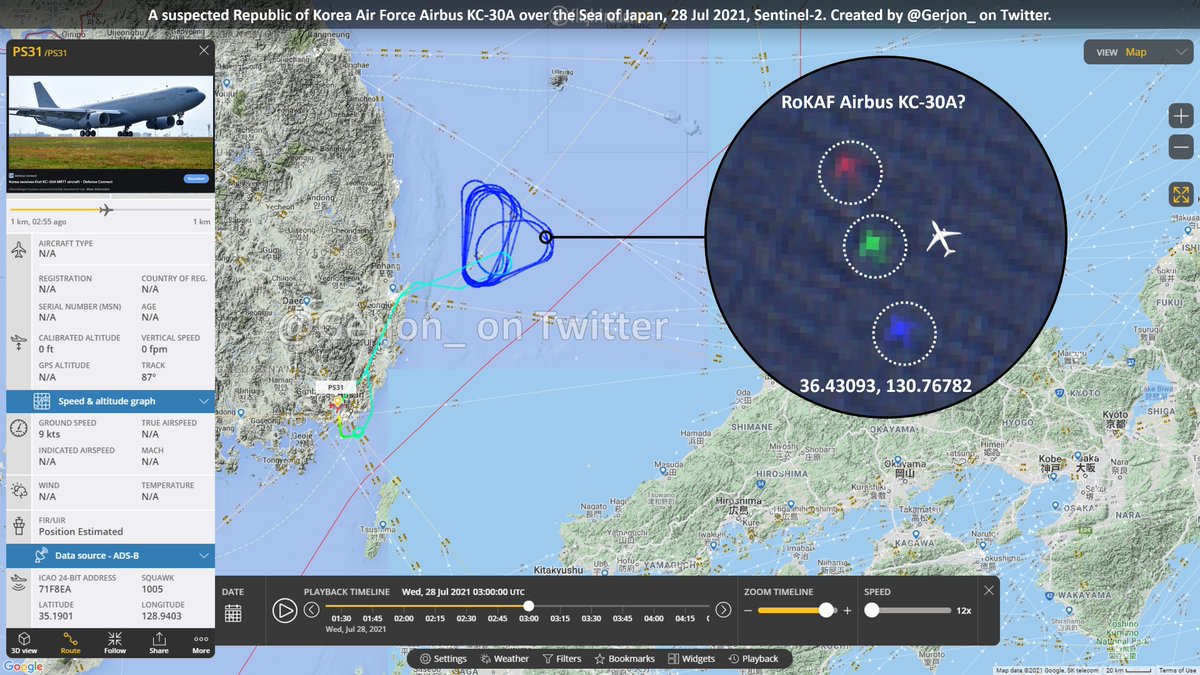Step playback timeline backward

click(311, 610)
